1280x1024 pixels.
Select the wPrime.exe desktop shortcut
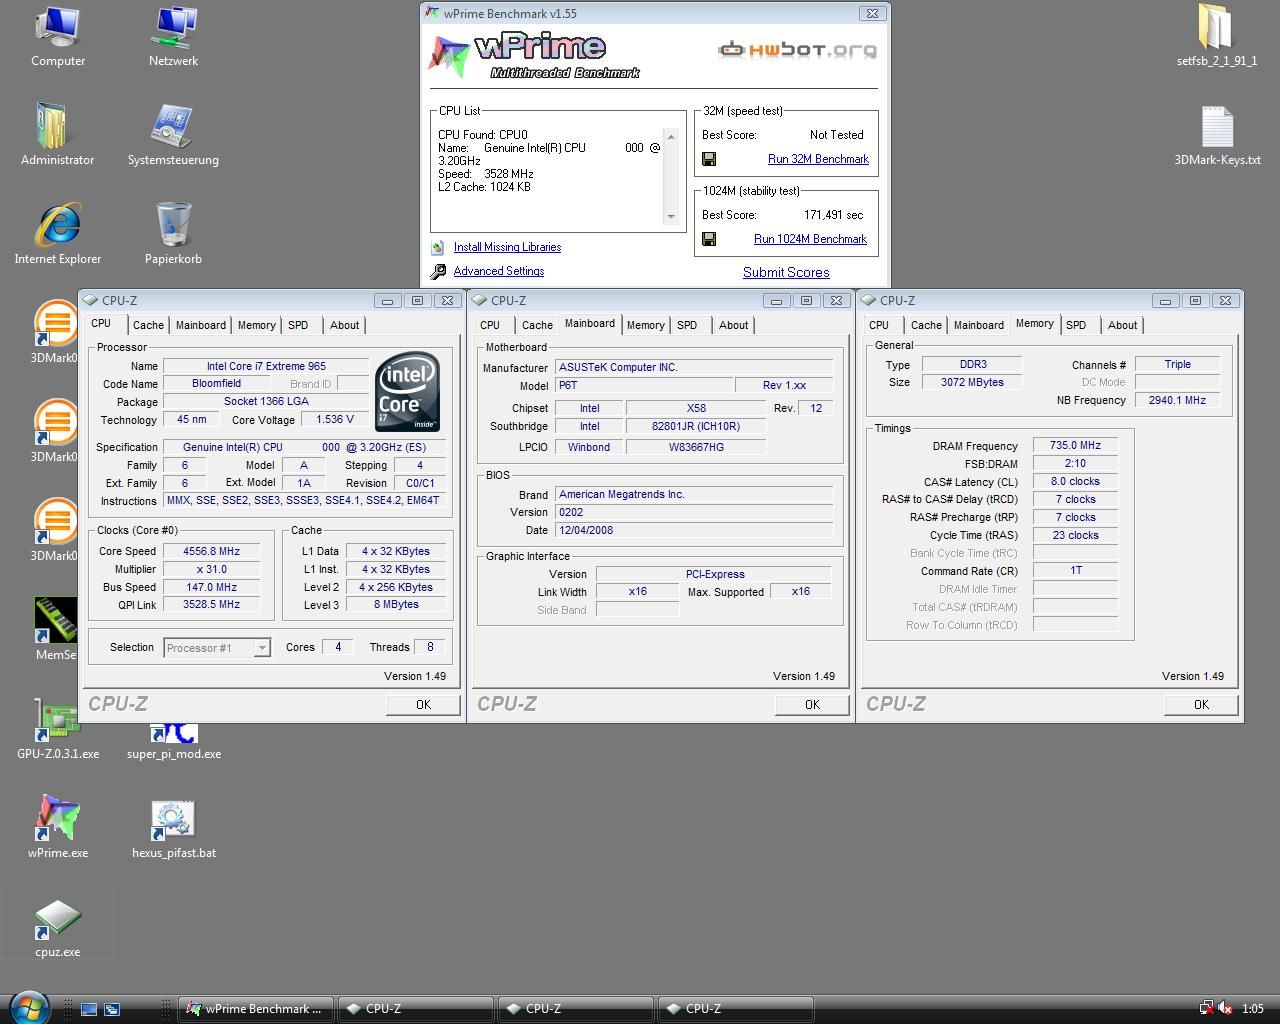click(57, 828)
